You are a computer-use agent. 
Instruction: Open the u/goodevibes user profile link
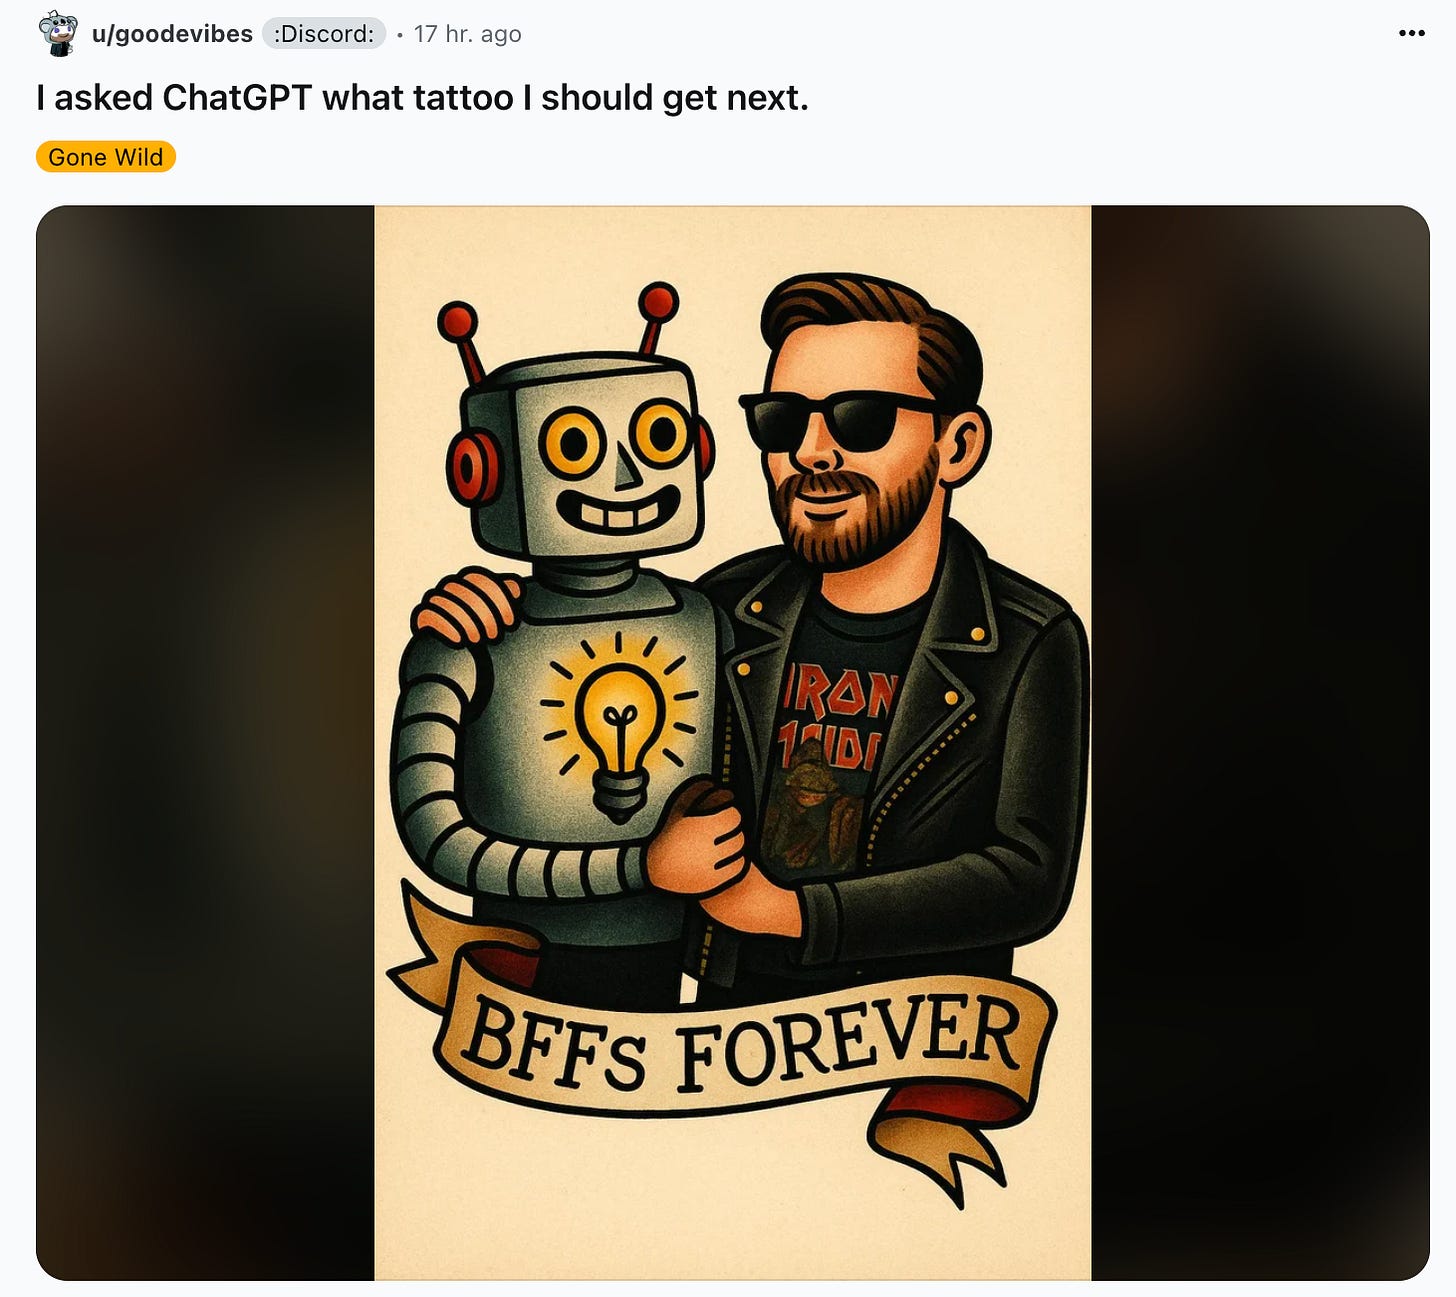pyautogui.click(x=172, y=34)
